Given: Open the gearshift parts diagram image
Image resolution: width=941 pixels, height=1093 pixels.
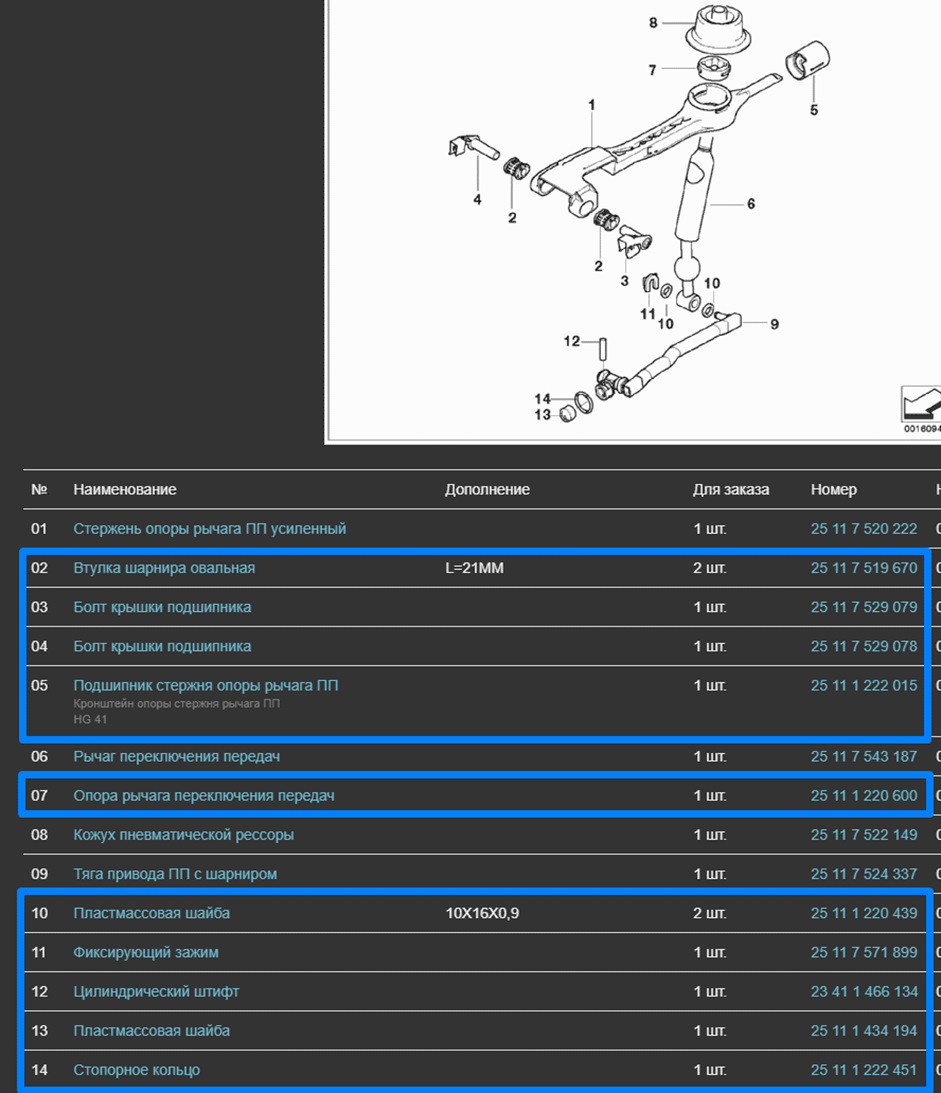Looking at the screenshot, I should 633,221.
